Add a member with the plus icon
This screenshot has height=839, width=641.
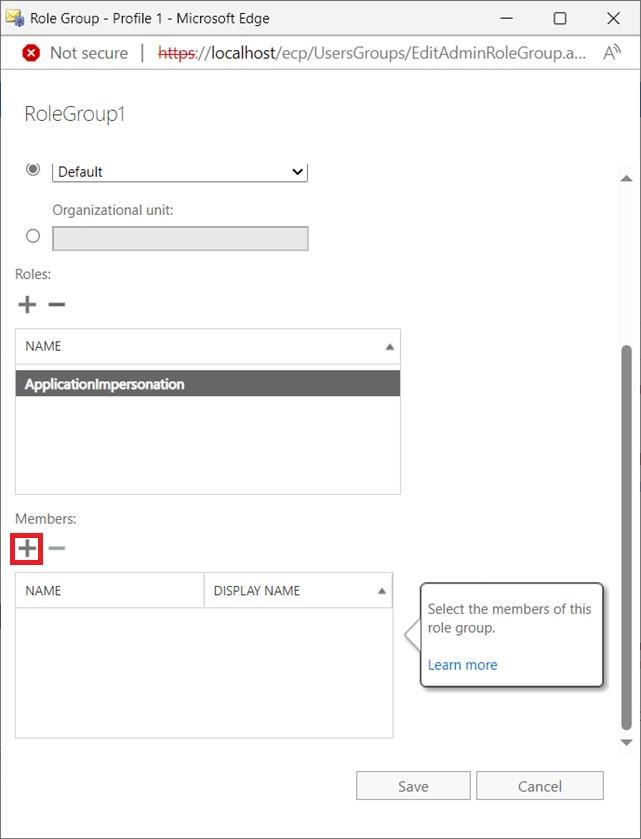[27, 548]
